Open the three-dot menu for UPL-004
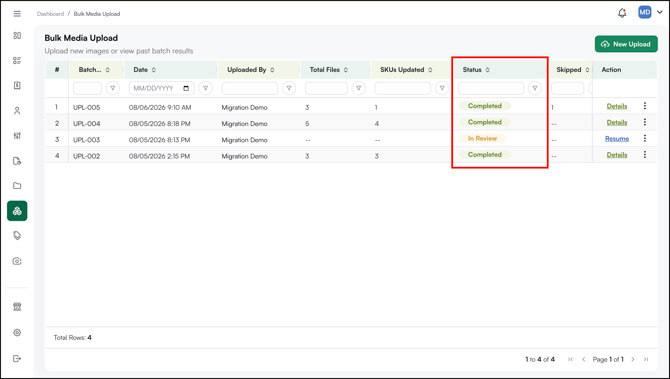The image size is (670, 379). point(645,122)
